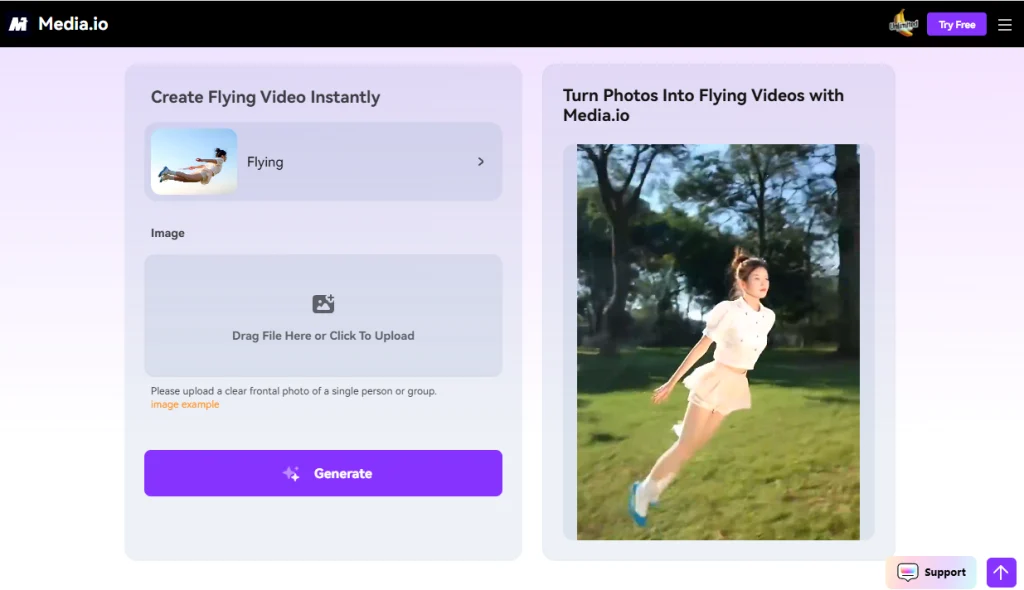Click the Create Flying Video Instantly heading
This screenshot has height=590, width=1024.
click(x=265, y=97)
